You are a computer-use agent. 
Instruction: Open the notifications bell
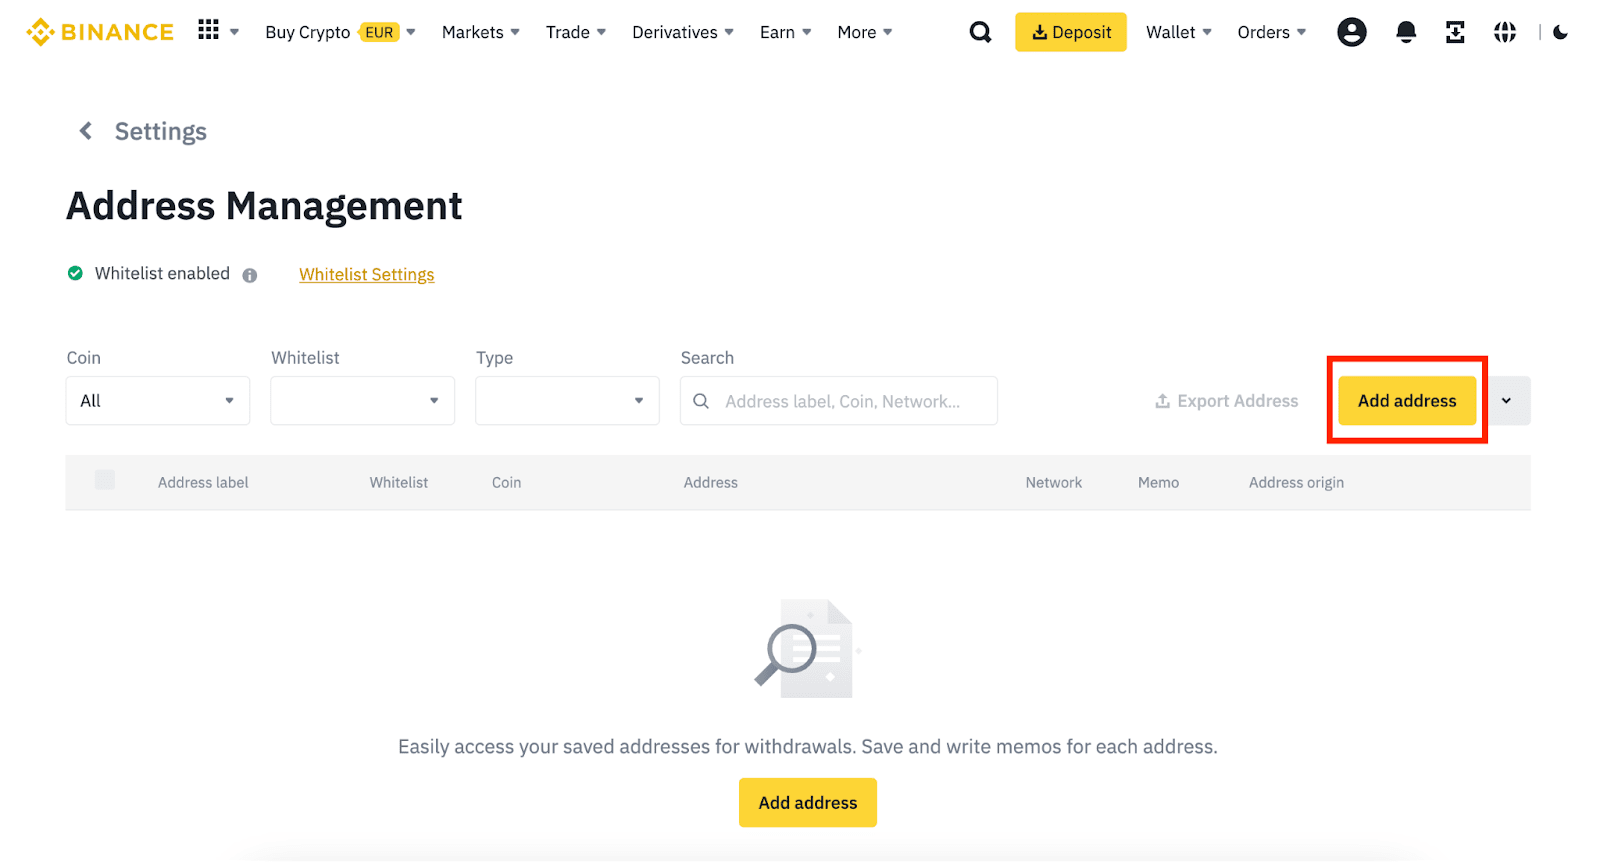point(1405,32)
